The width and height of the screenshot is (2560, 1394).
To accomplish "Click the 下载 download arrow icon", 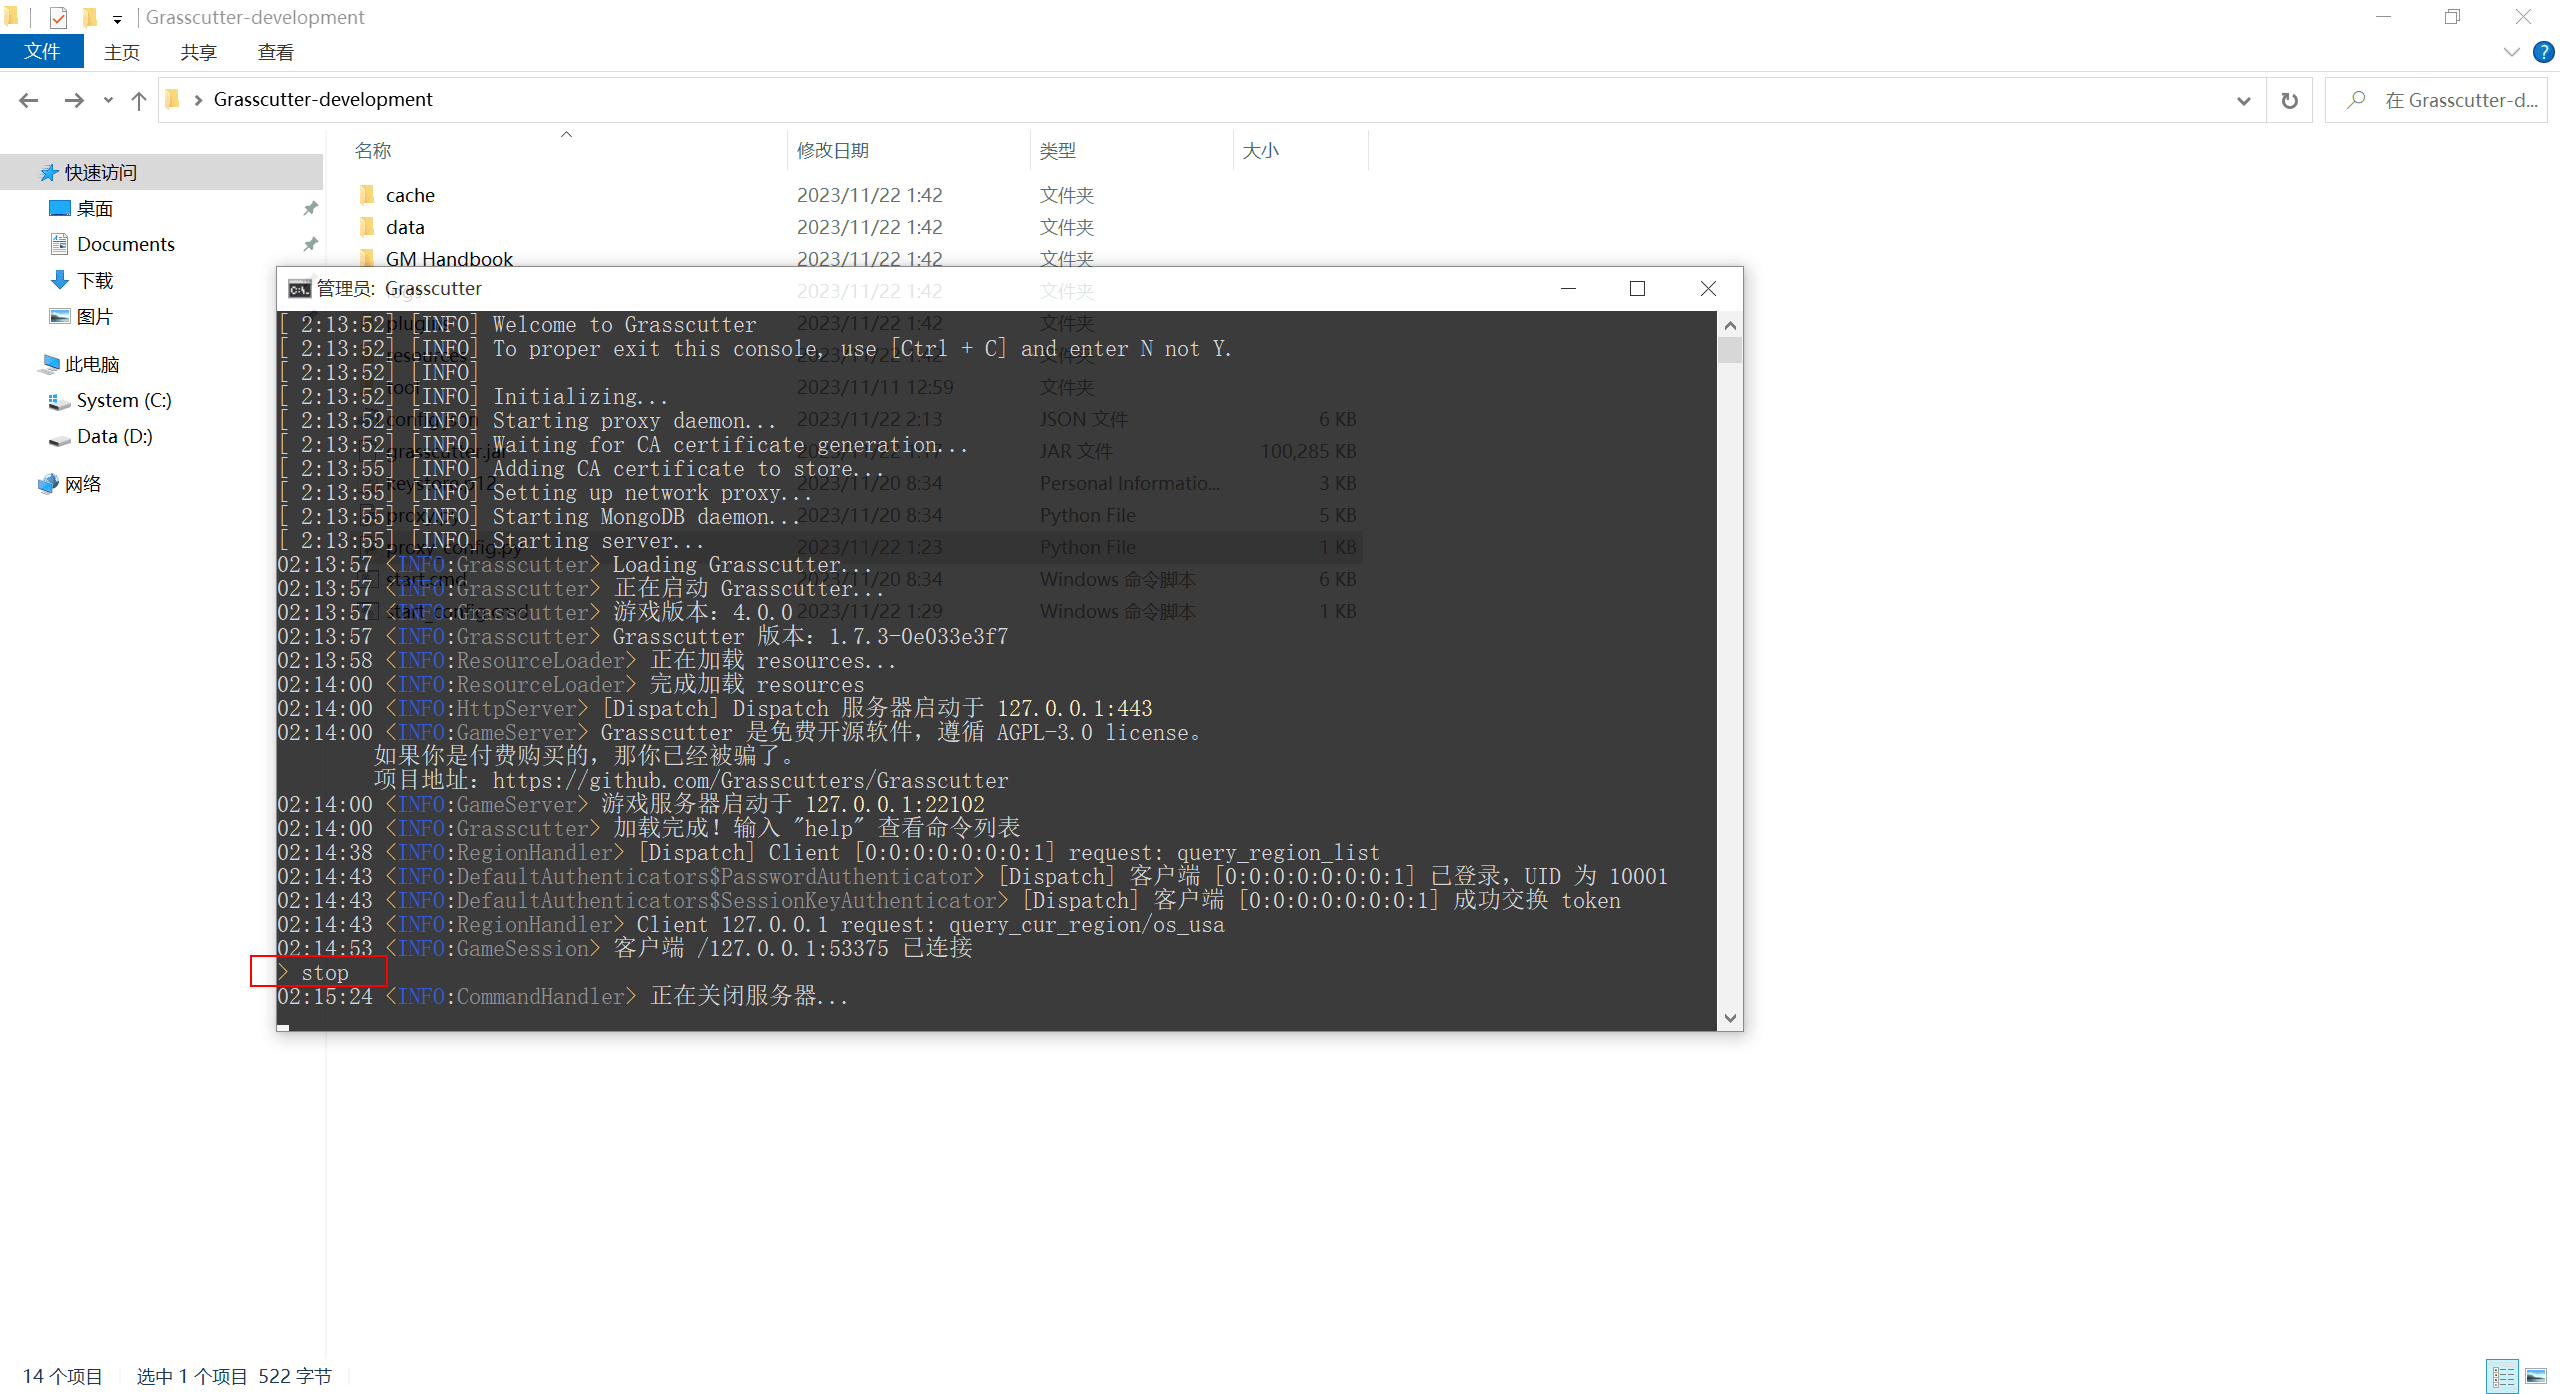I will coord(60,280).
